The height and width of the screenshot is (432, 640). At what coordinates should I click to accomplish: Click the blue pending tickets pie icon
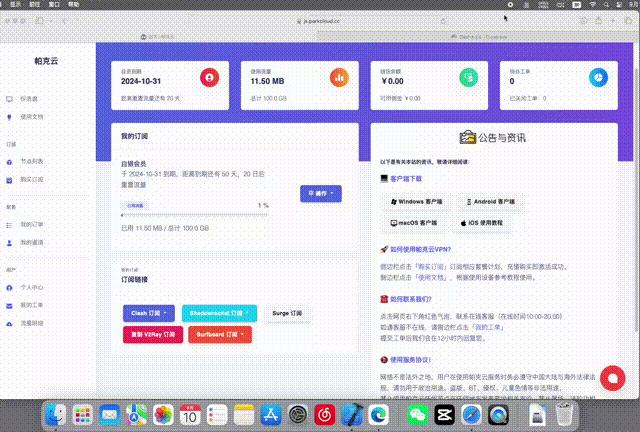[x=596, y=77]
